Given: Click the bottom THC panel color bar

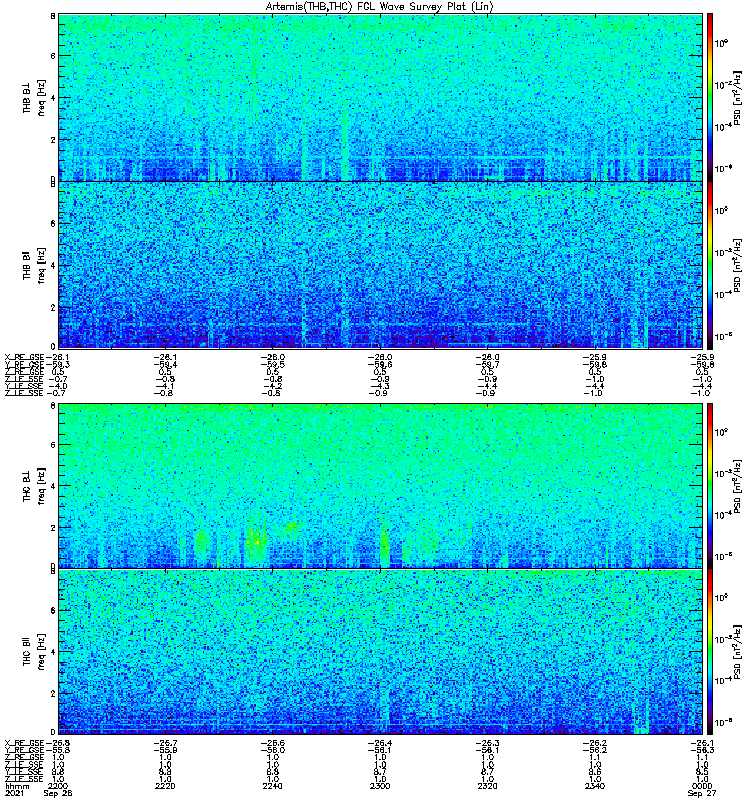Looking at the screenshot, I should tap(710, 652).
